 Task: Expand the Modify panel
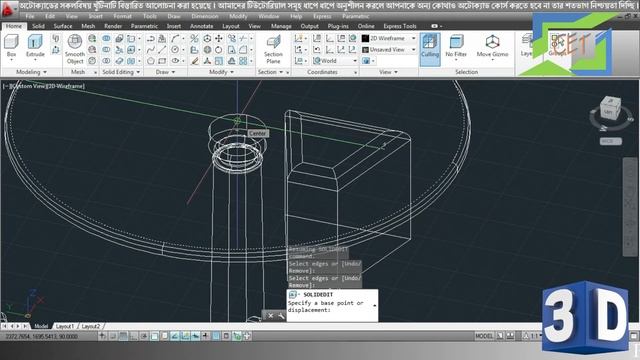tap(222, 72)
